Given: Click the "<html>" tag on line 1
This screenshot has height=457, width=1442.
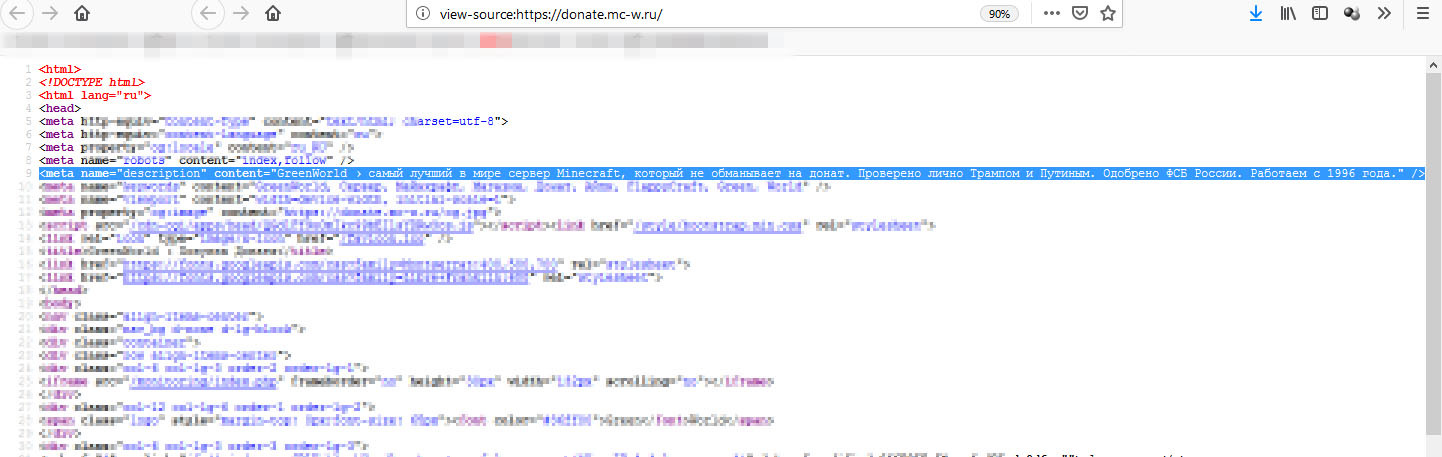Looking at the screenshot, I should pyautogui.click(x=60, y=70).
